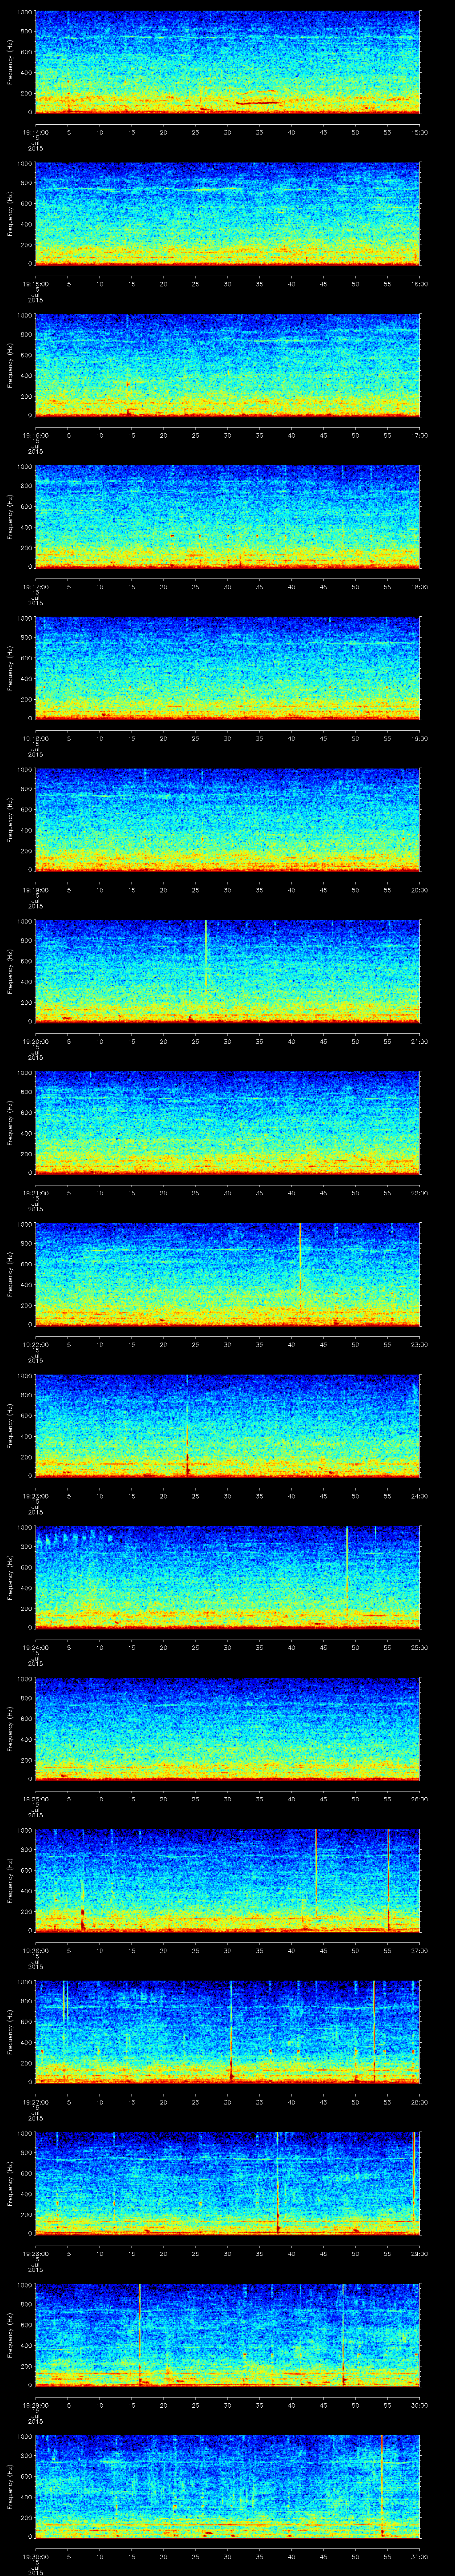Select the 19:30:00 start time label

coord(35,2556)
